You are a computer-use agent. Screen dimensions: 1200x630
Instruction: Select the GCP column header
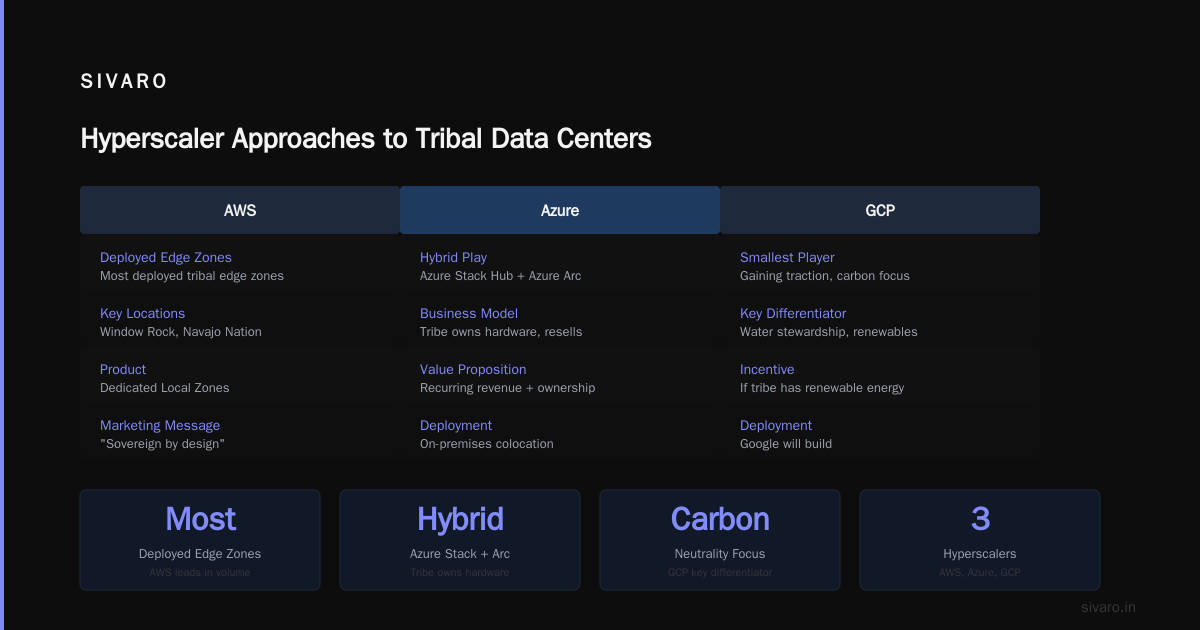click(x=880, y=210)
